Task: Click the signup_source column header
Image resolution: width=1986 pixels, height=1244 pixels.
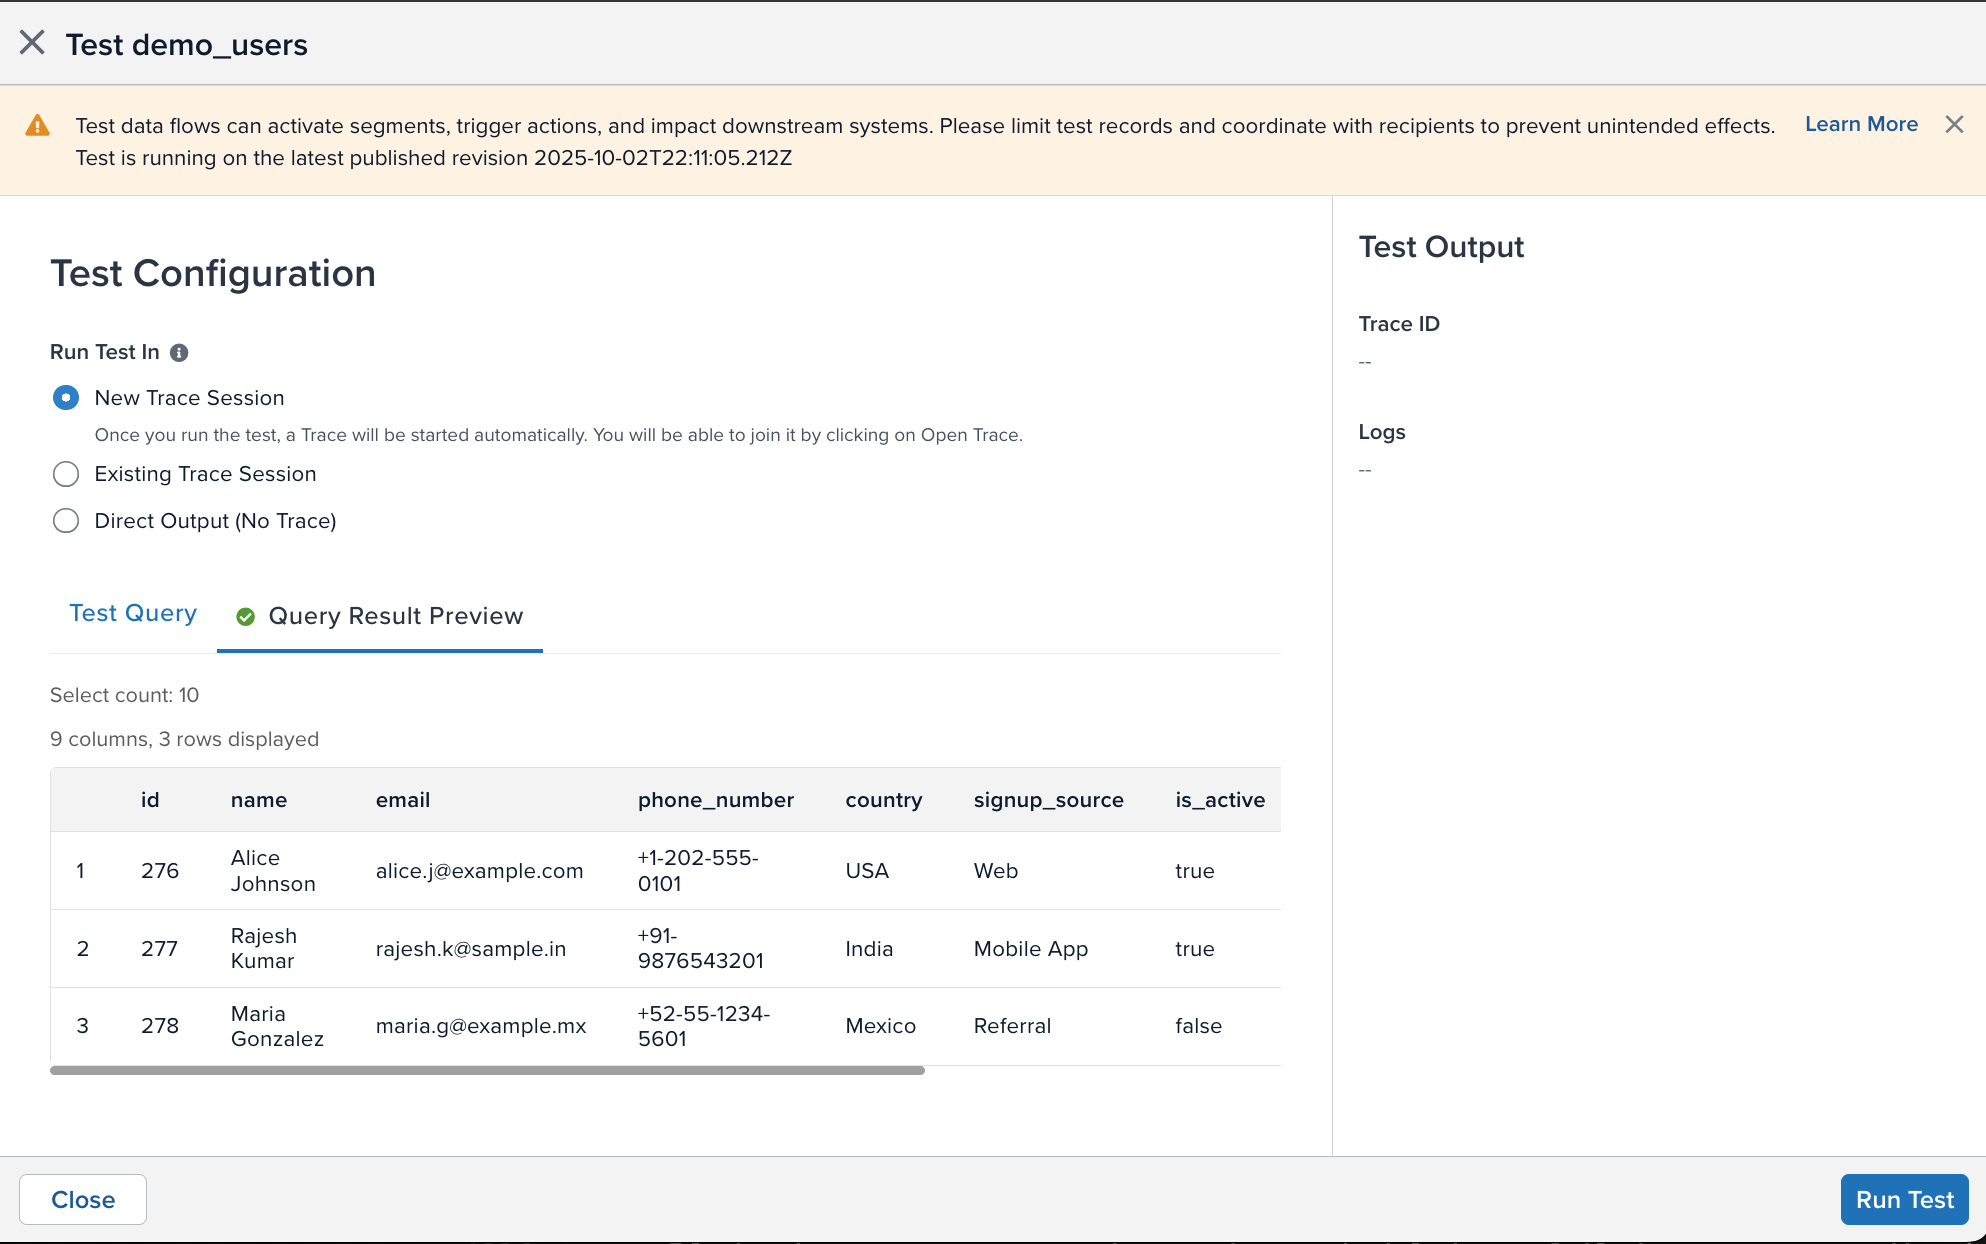Action: point(1048,800)
